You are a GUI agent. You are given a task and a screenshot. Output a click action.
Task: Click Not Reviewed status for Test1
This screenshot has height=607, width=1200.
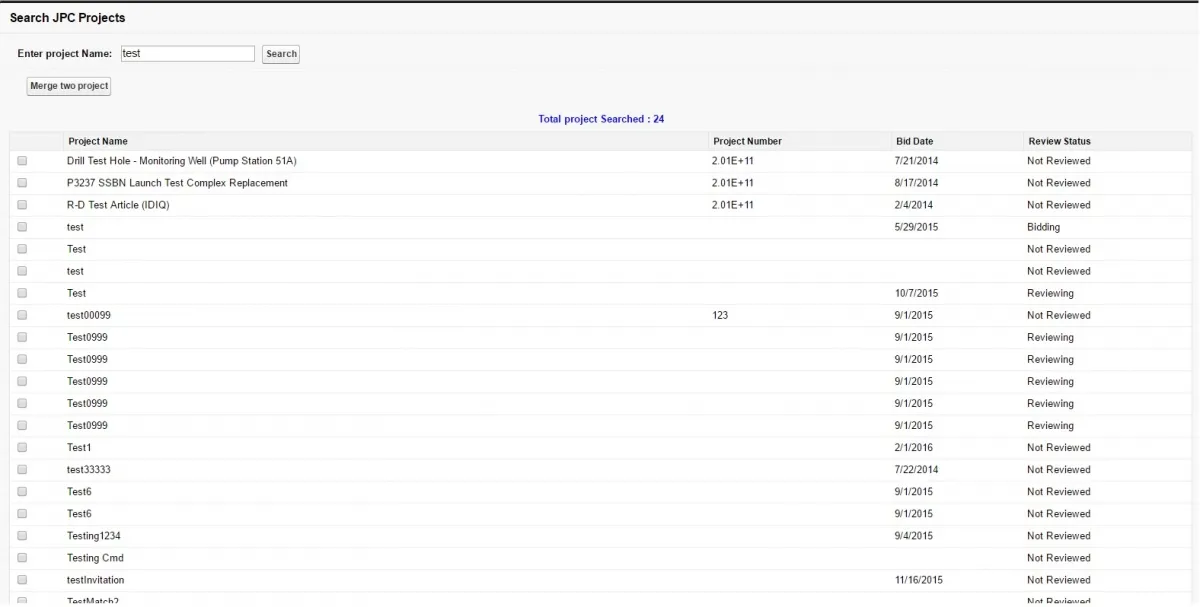pyautogui.click(x=1059, y=448)
